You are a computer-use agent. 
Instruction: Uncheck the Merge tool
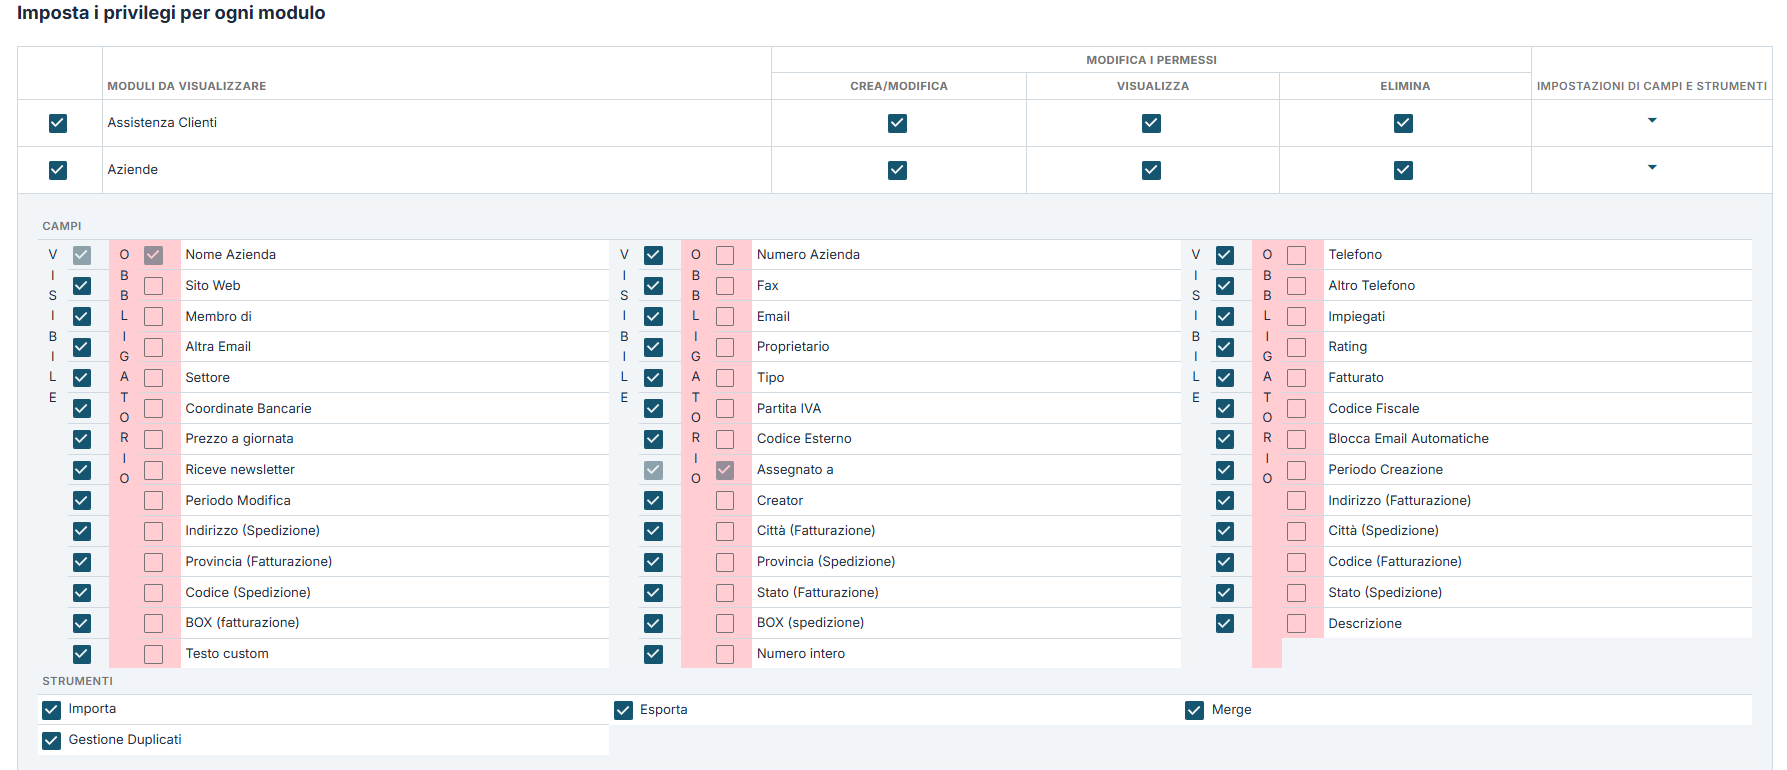click(x=1194, y=710)
